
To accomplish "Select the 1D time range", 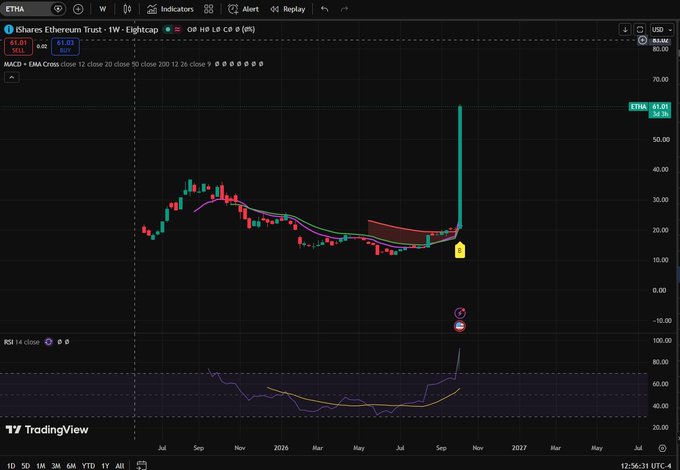I will 11,466.
